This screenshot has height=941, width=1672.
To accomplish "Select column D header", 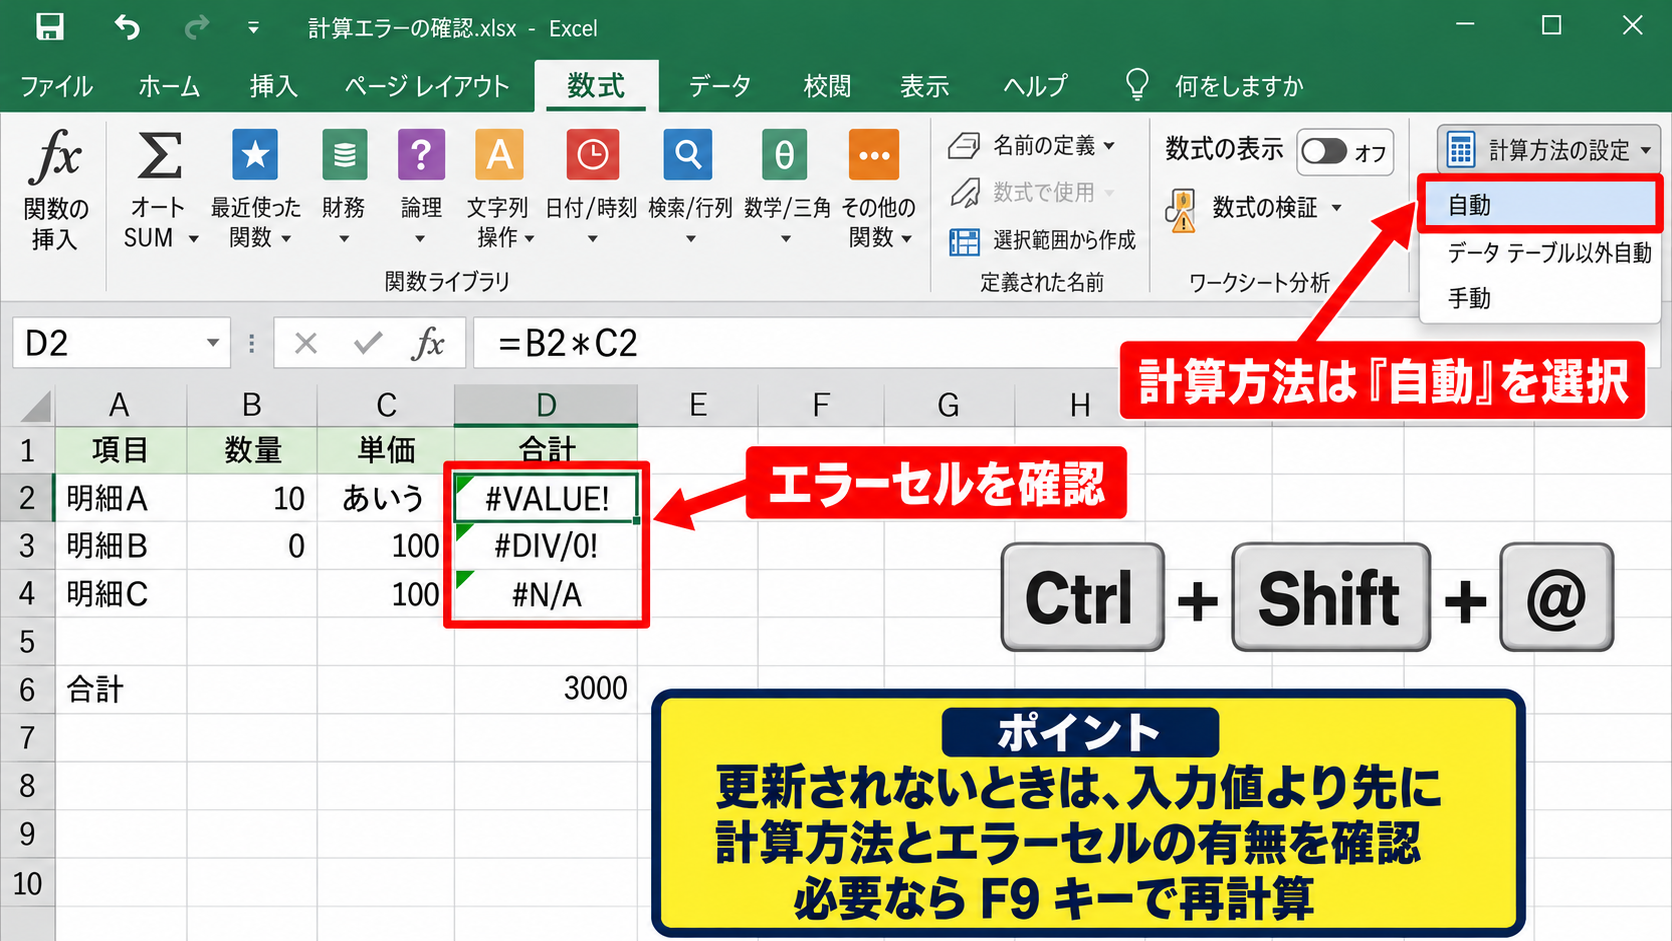I will (546, 405).
